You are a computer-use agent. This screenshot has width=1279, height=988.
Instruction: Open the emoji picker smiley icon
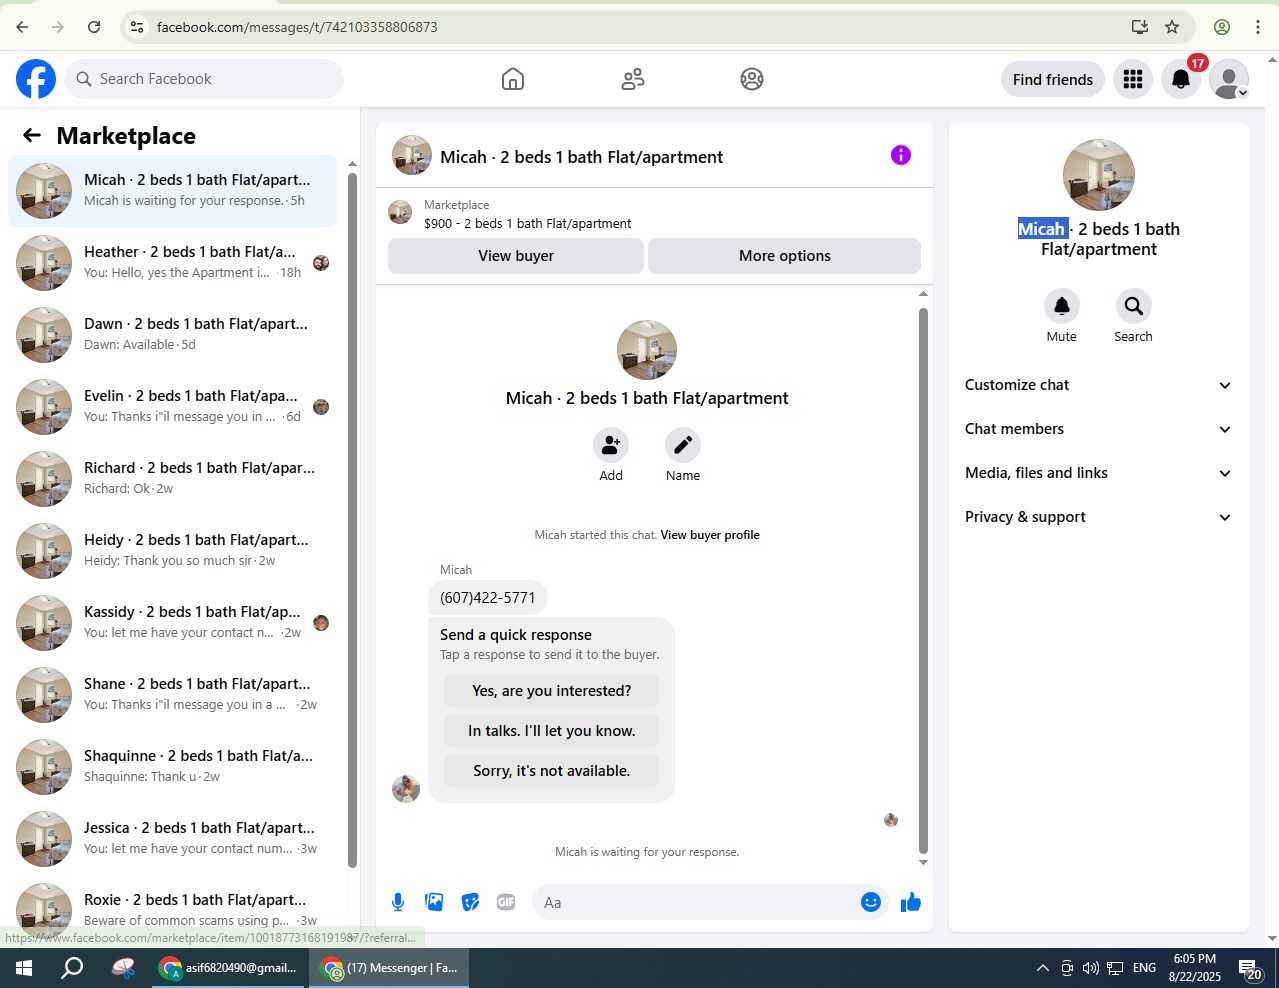871,902
